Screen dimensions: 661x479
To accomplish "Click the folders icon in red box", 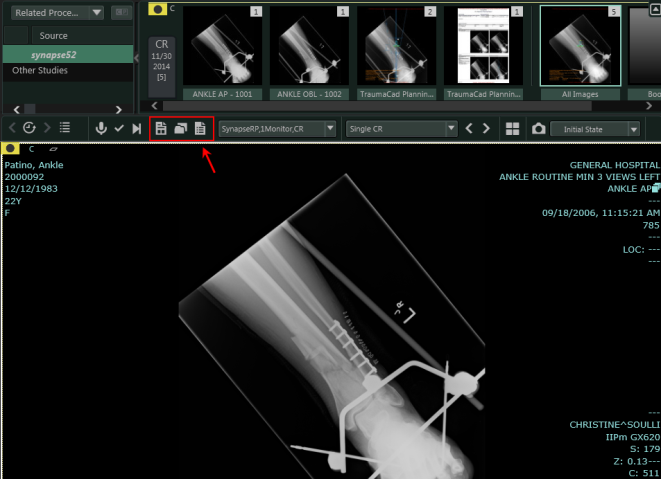I will (180, 128).
